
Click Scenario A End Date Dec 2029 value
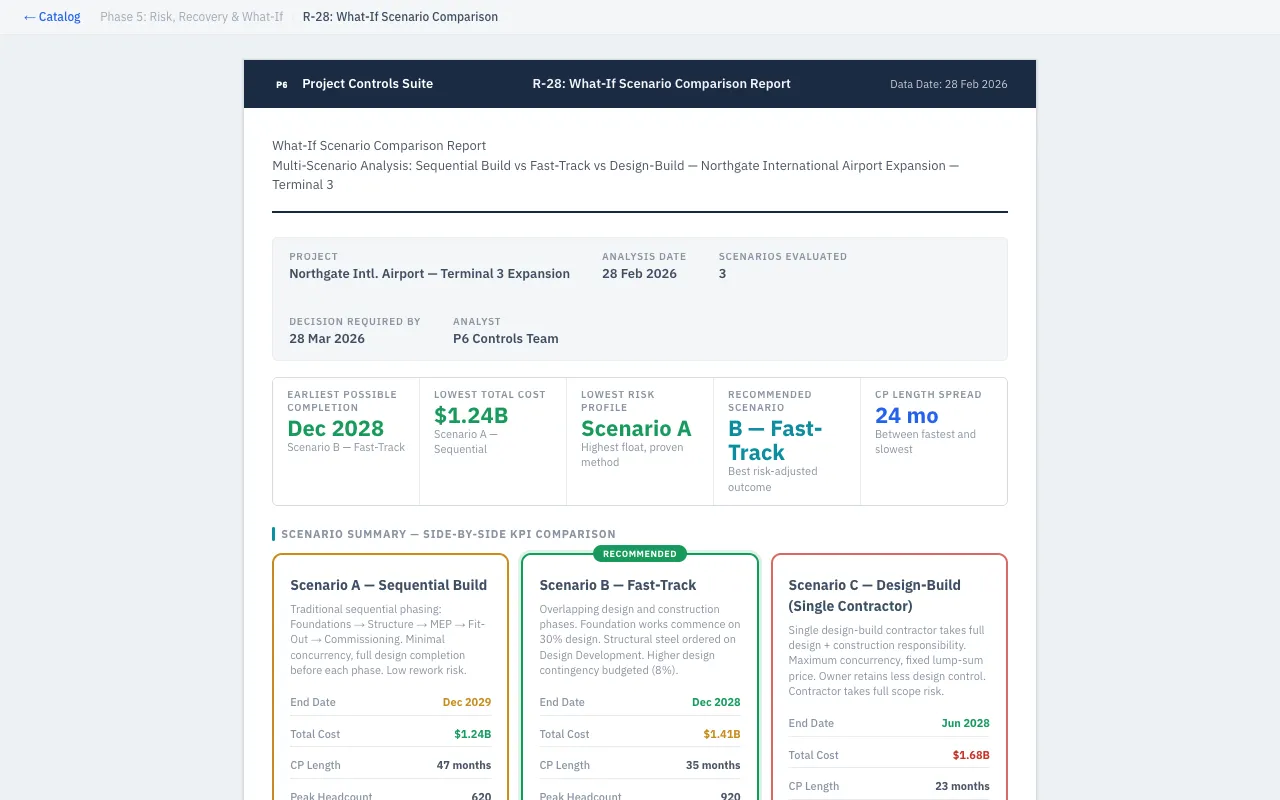467,703
